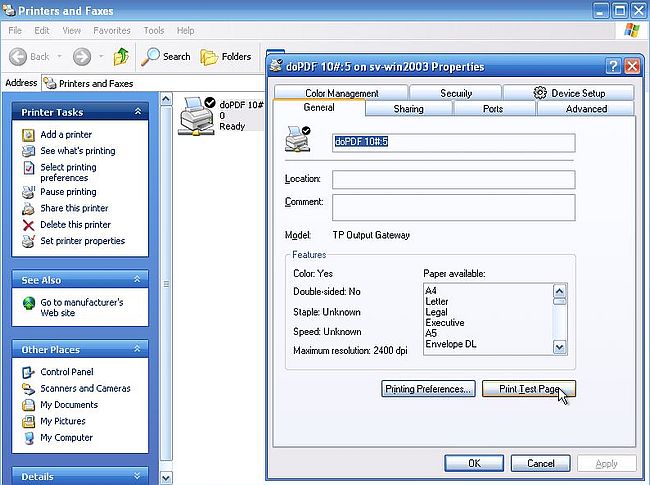650x485 pixels.
Task: Open the View menu
Action: (x=72, y=31)
